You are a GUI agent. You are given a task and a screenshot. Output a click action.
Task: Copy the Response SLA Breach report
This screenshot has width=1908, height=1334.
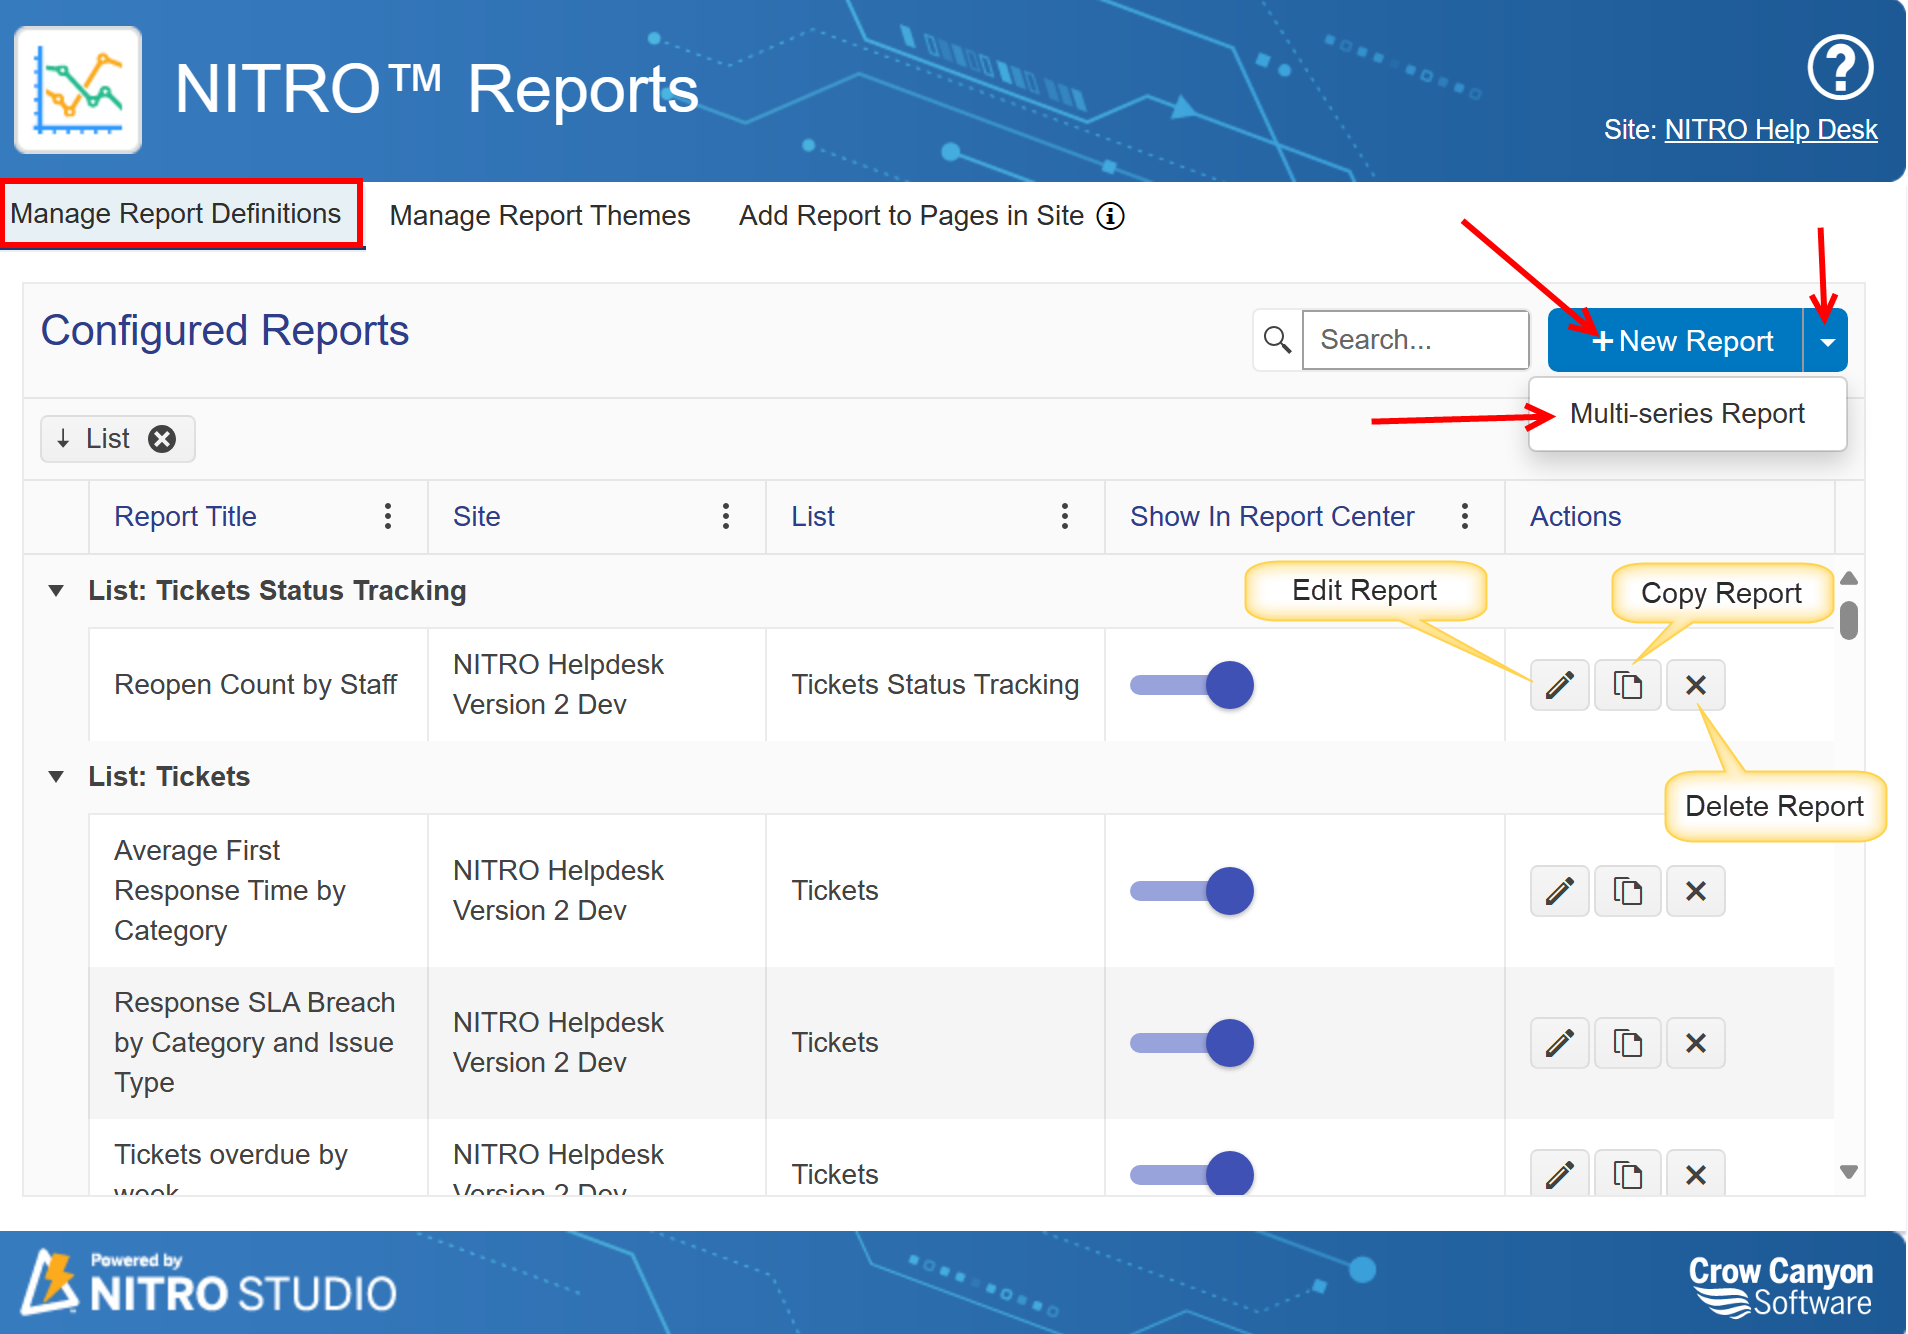[1627, 1043]
